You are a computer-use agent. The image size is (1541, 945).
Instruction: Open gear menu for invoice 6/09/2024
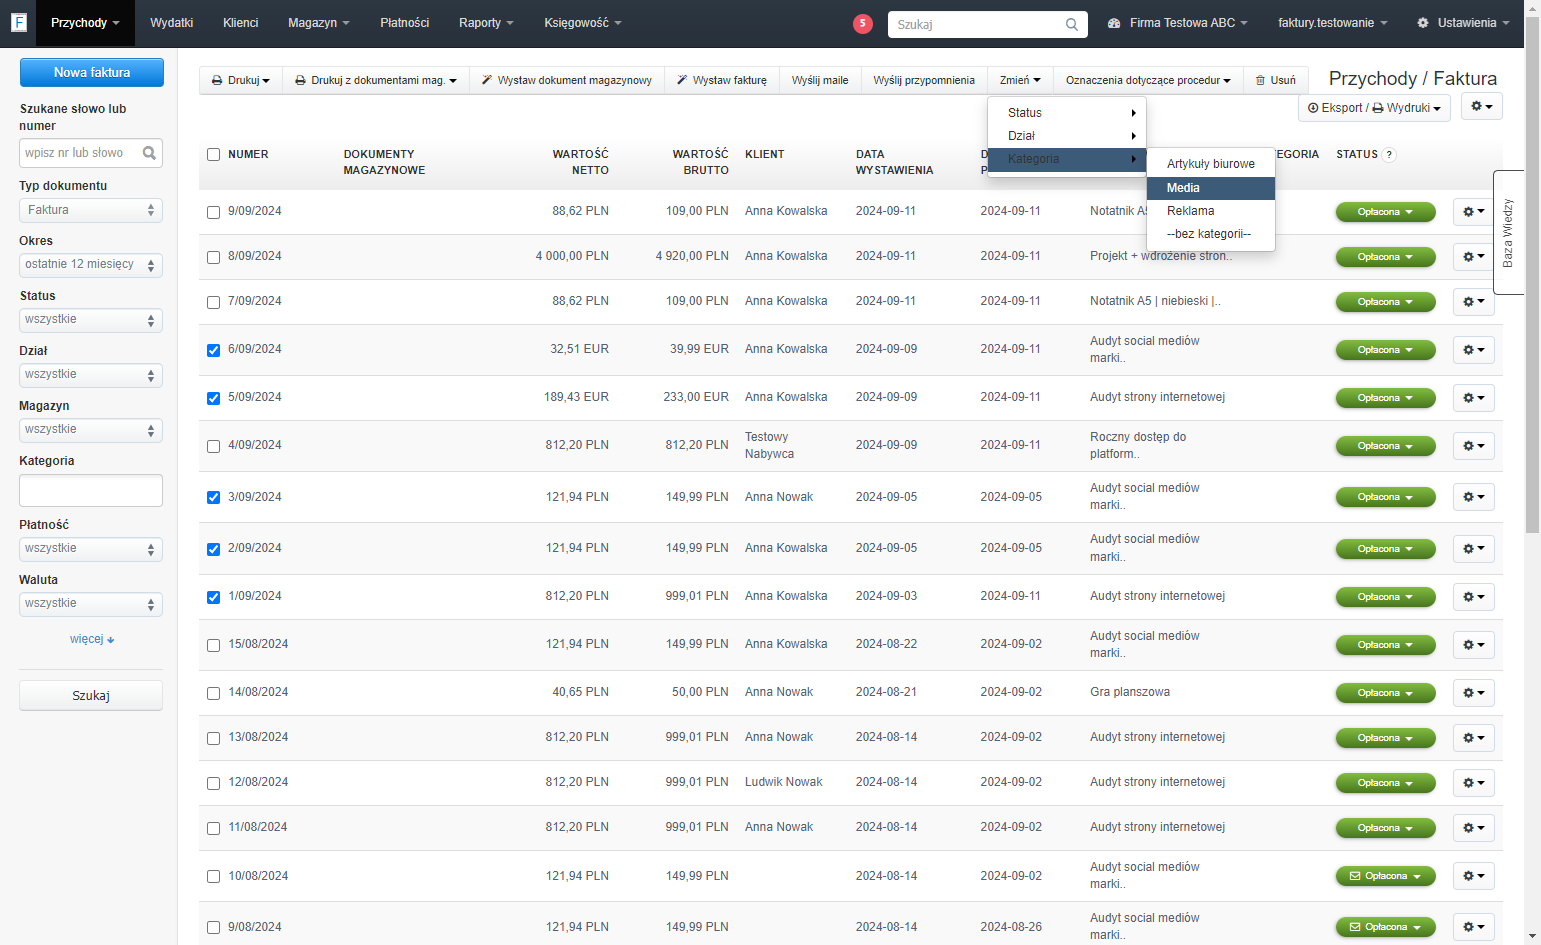(x=1474, y=350)
